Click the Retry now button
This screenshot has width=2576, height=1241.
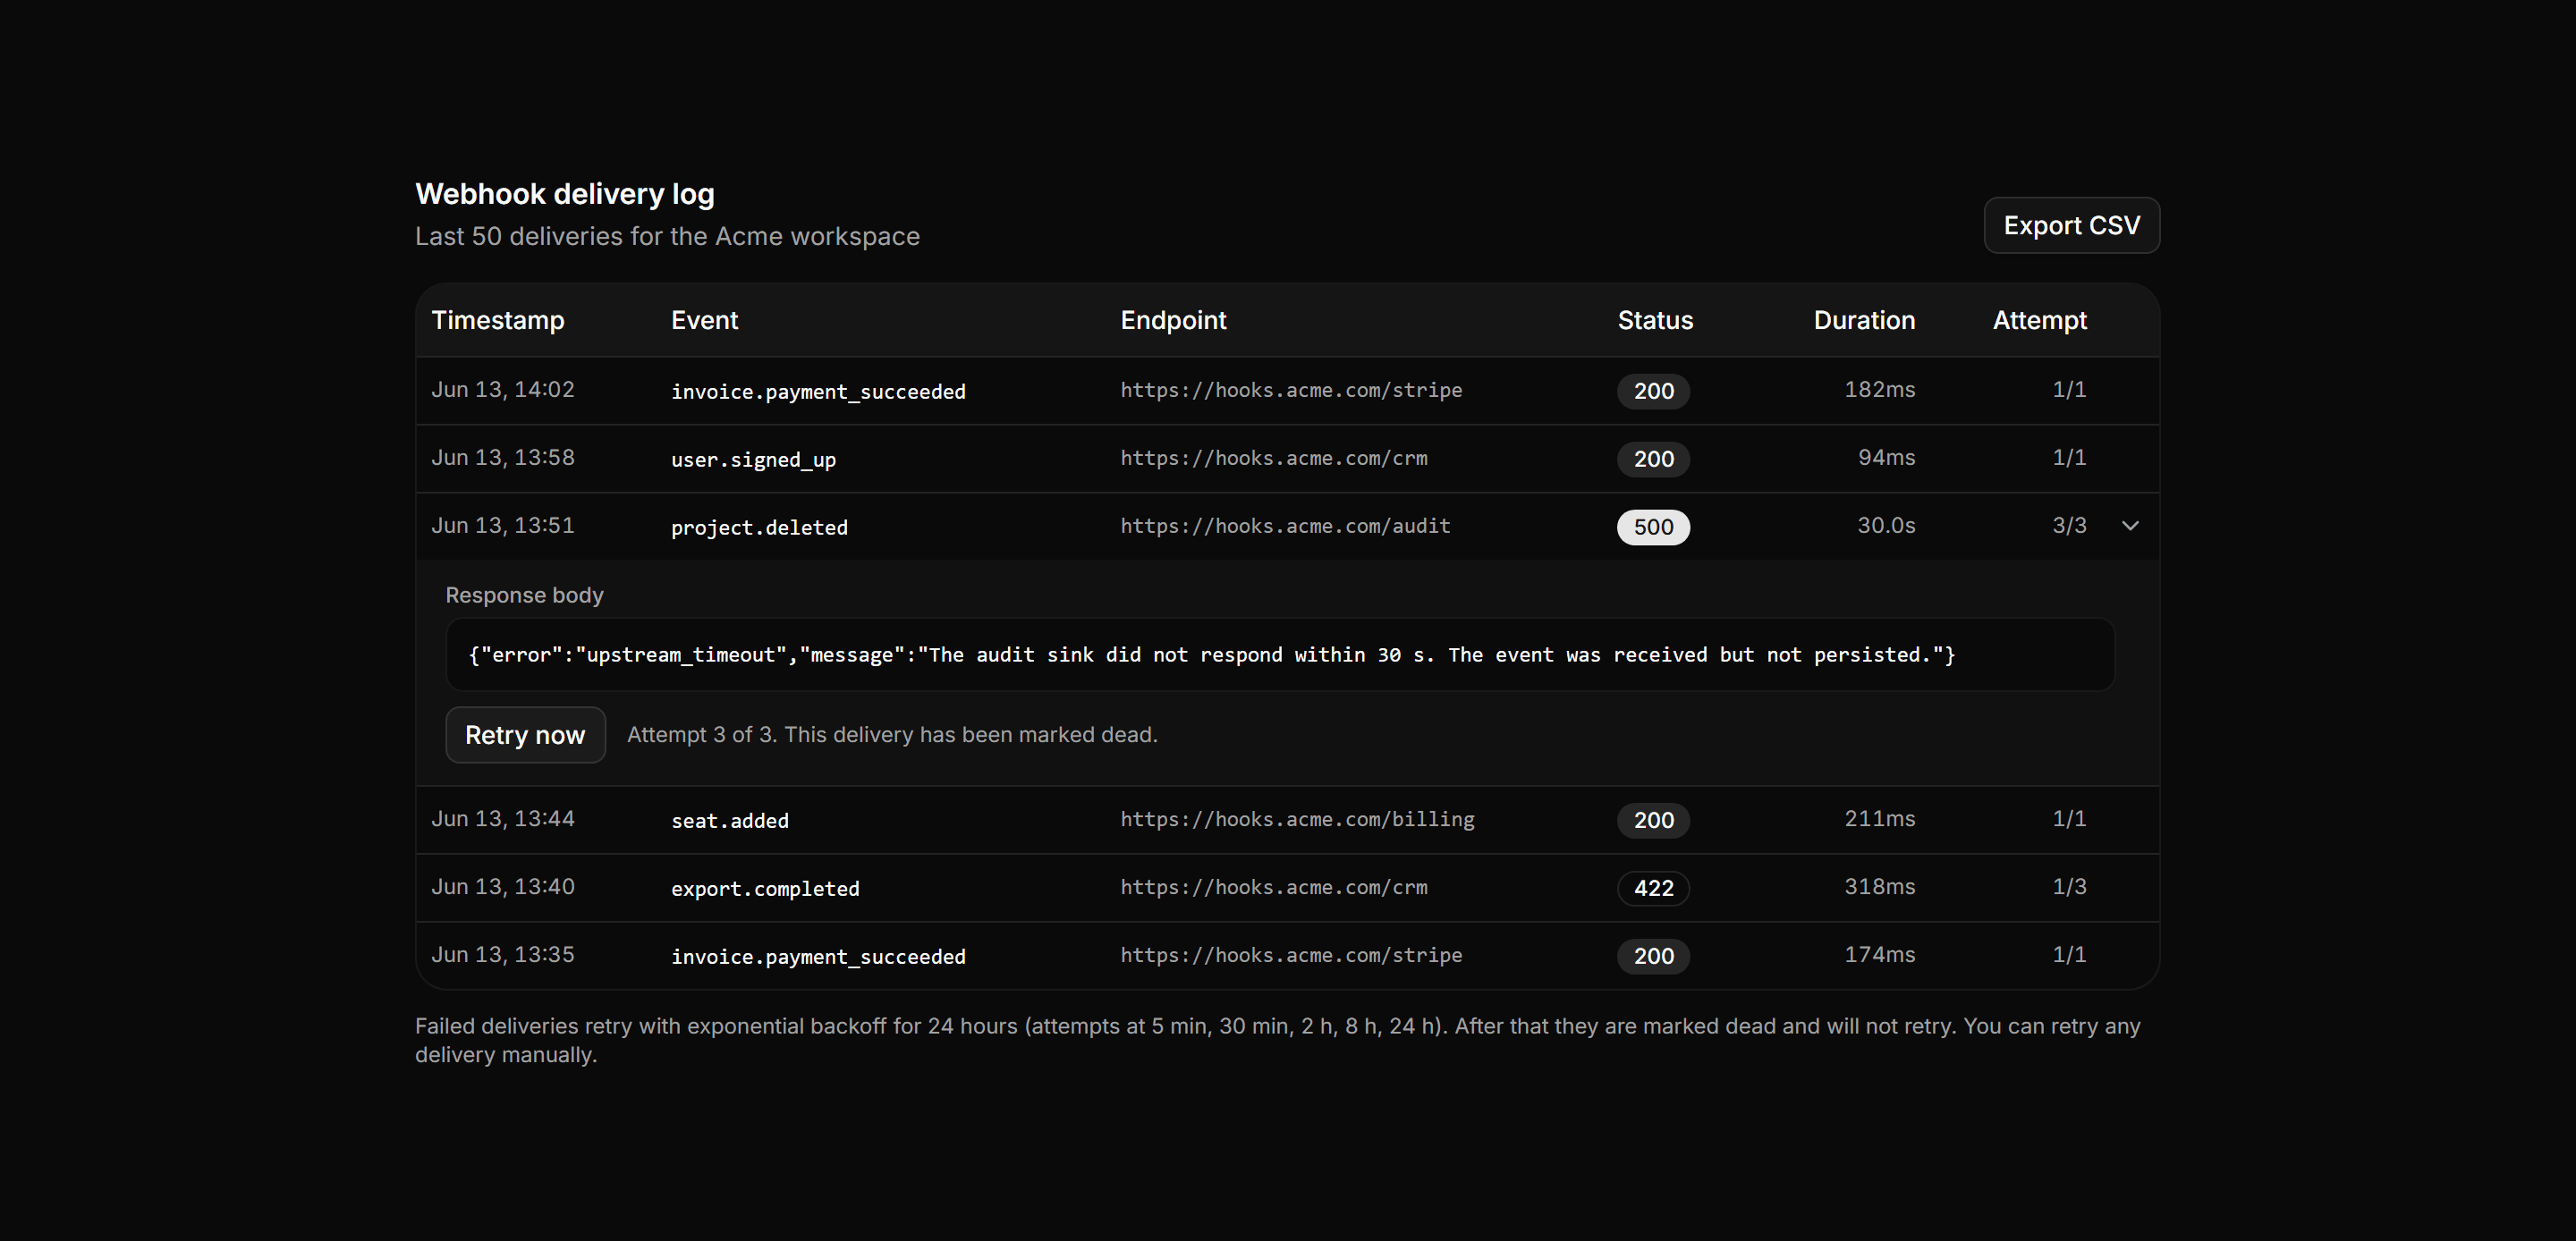tap(525, 735)
